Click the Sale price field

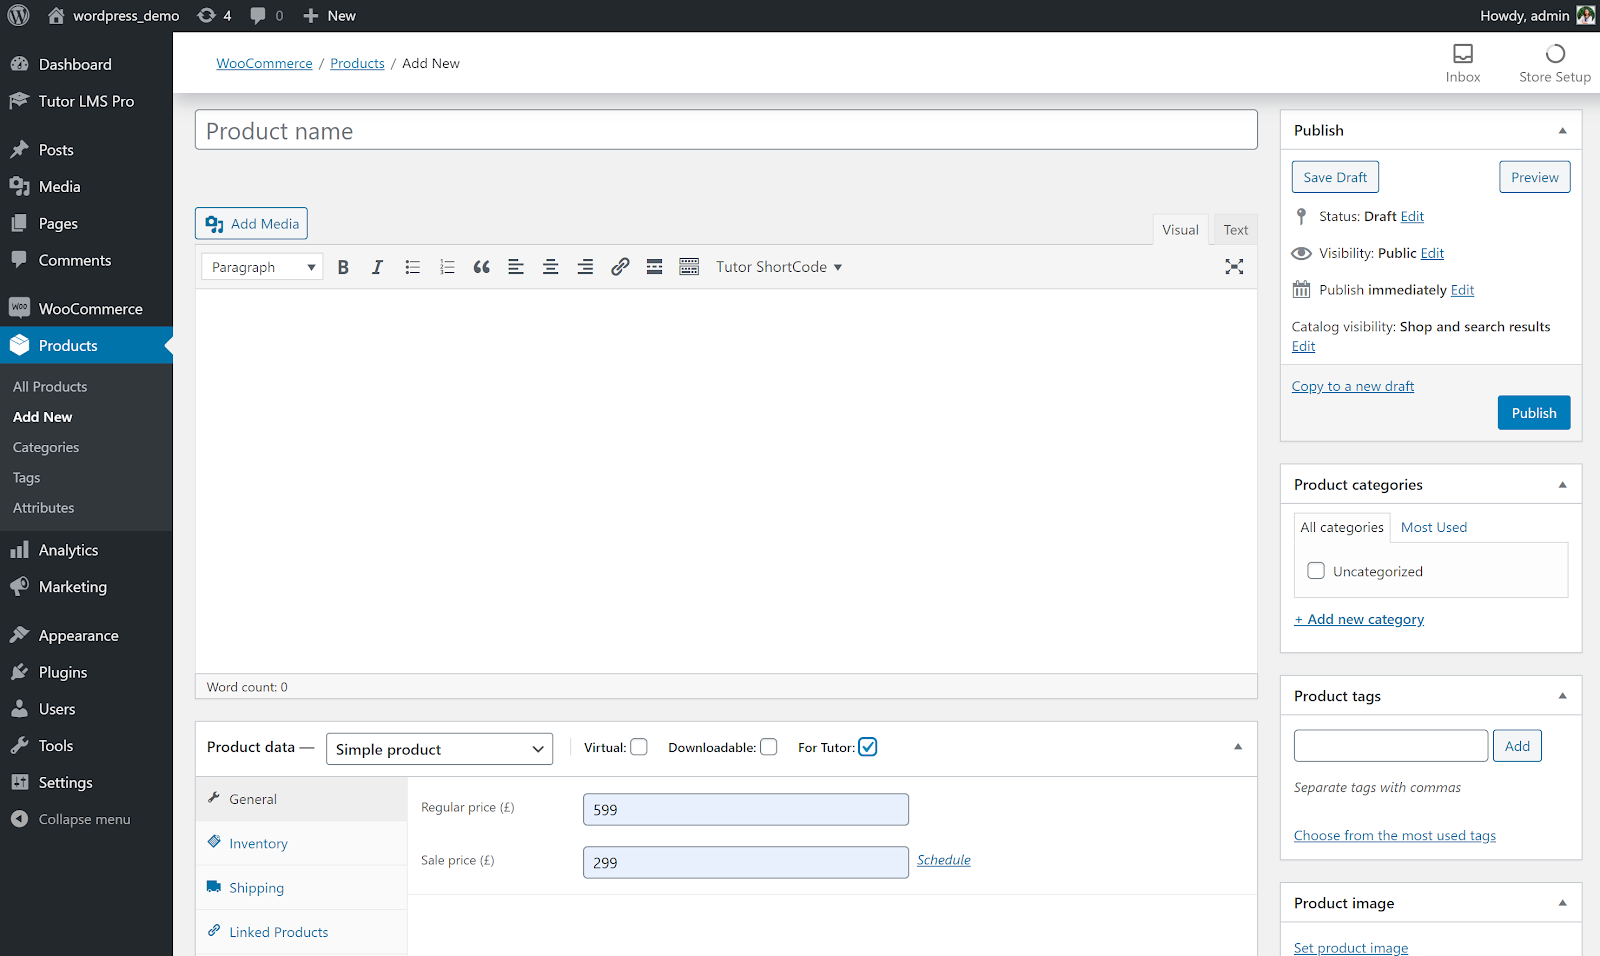(x=746, y=863)
